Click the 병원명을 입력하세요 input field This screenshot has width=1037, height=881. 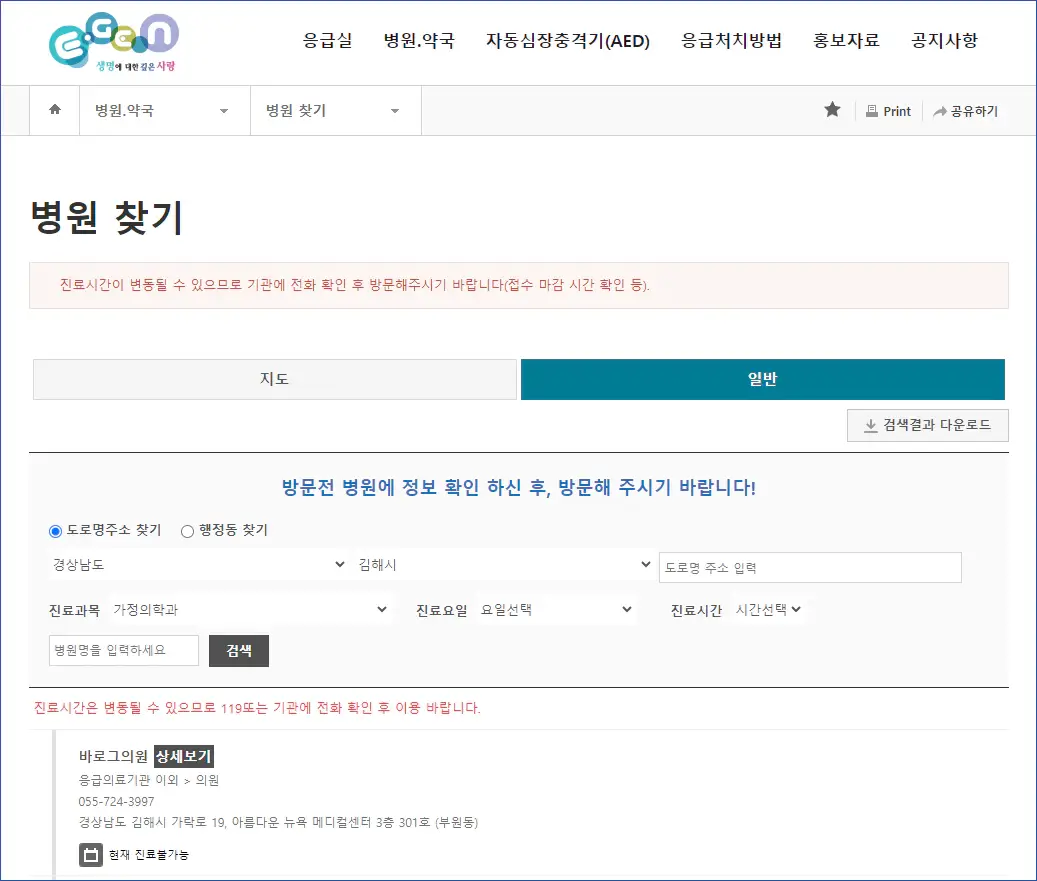click(123, 649)
